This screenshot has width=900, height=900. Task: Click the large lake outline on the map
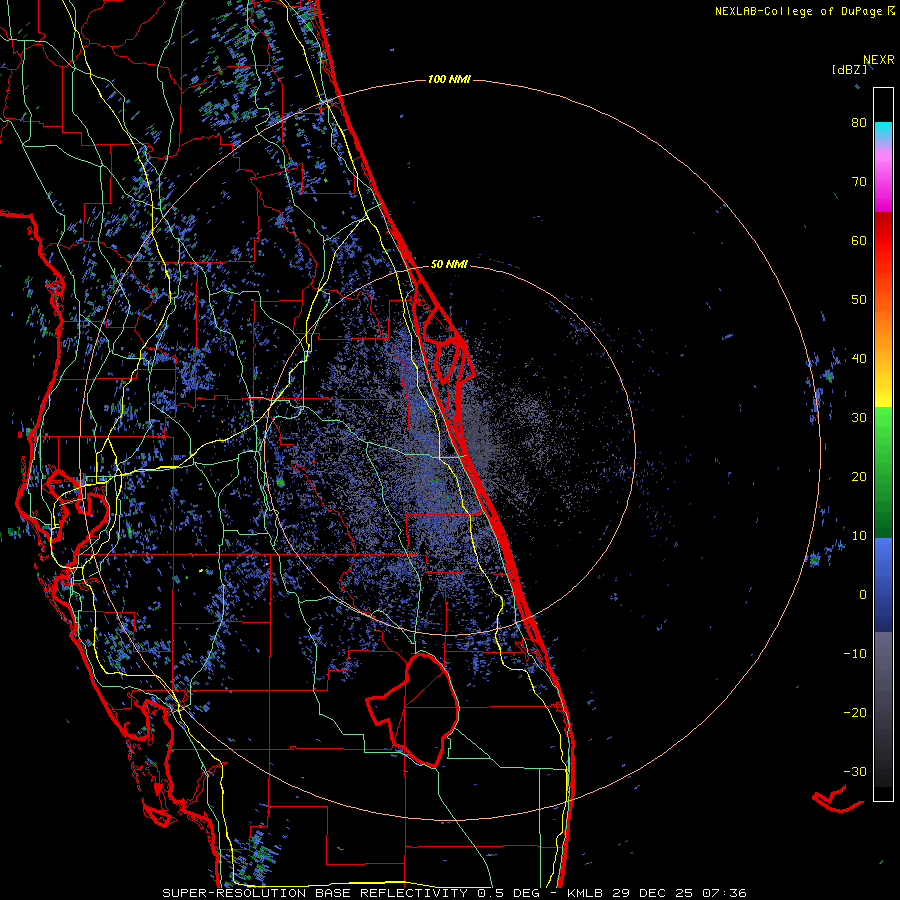pos(413,710)
